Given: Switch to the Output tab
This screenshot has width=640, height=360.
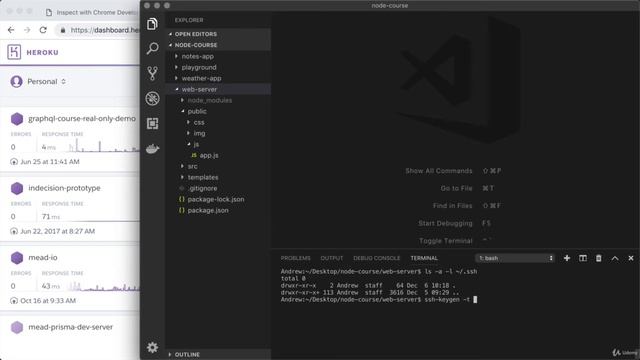Looking at the screenshot, I should tap(332, 258).
